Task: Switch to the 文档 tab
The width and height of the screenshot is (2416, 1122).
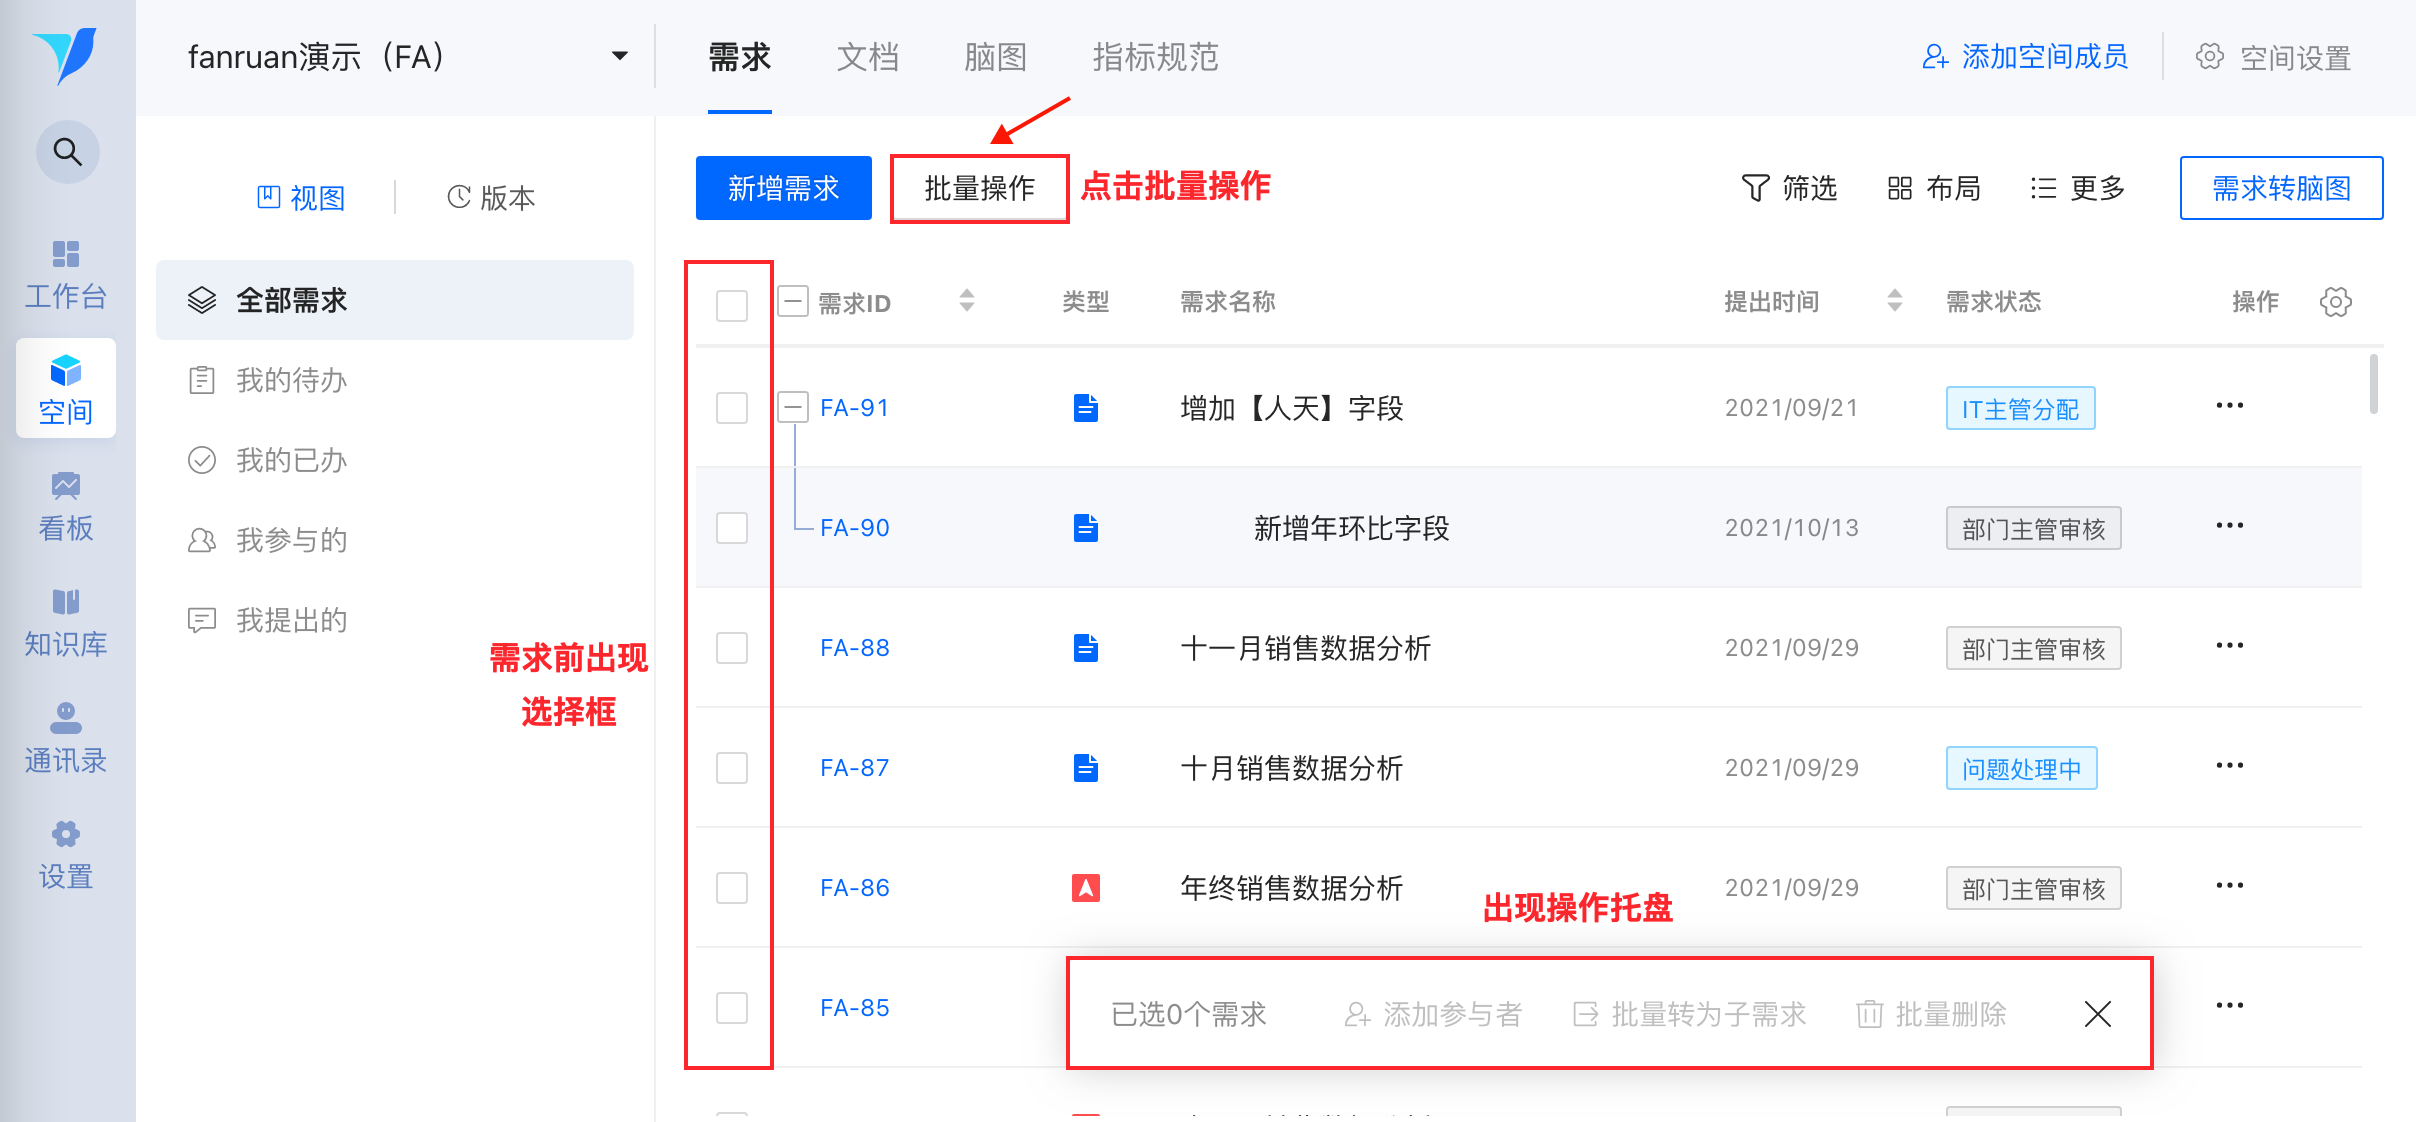Action: (867, 57)
